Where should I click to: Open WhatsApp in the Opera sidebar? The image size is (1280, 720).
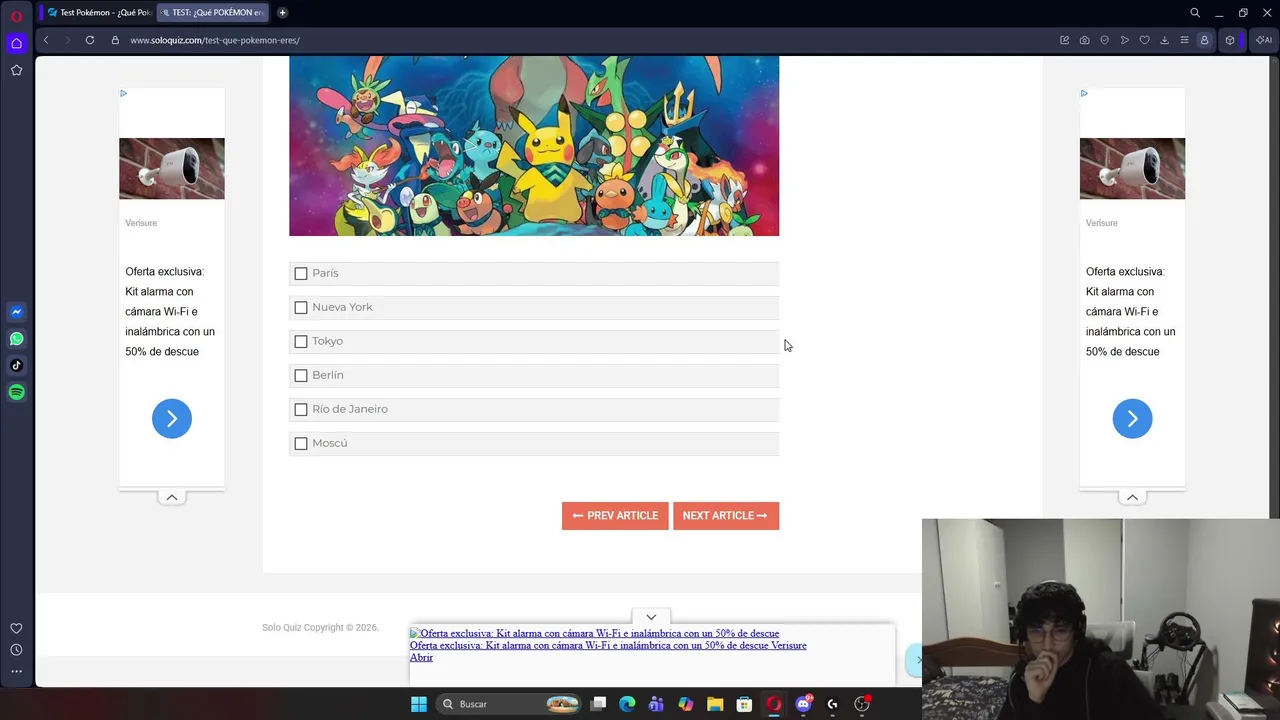(x=16, y=339)
